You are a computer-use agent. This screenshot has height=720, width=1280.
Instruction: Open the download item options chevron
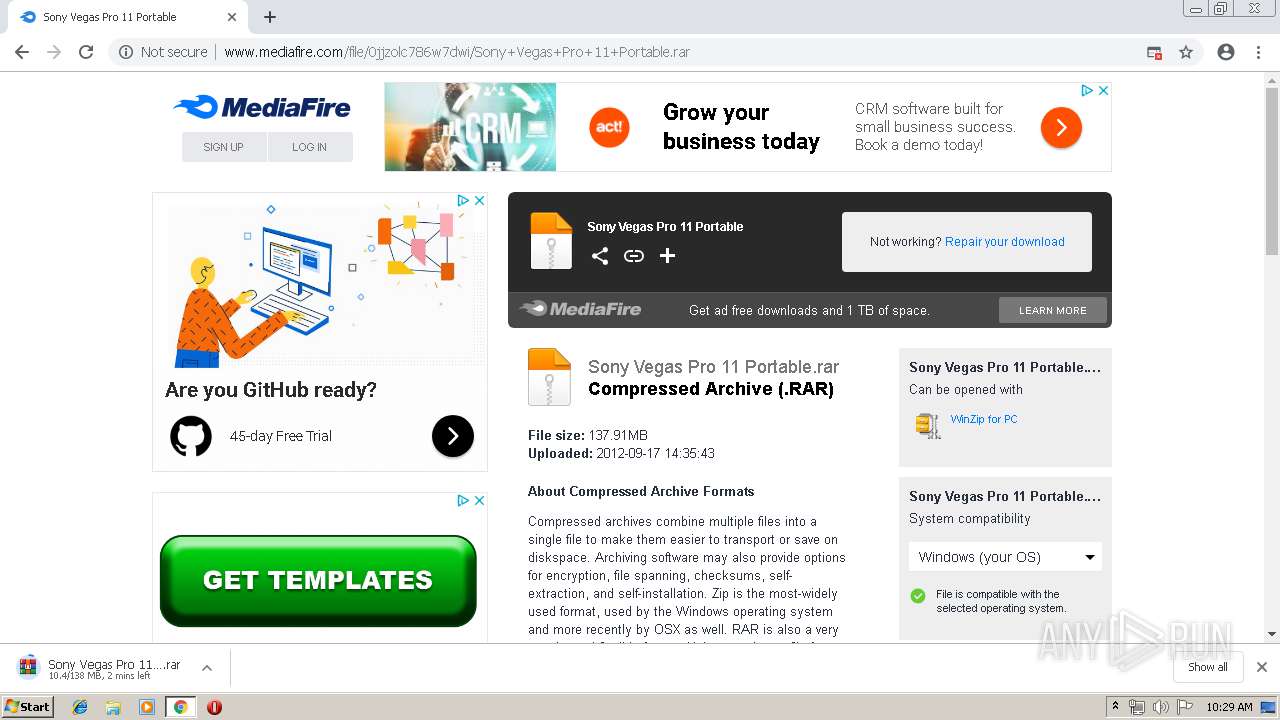pos(207,668)
